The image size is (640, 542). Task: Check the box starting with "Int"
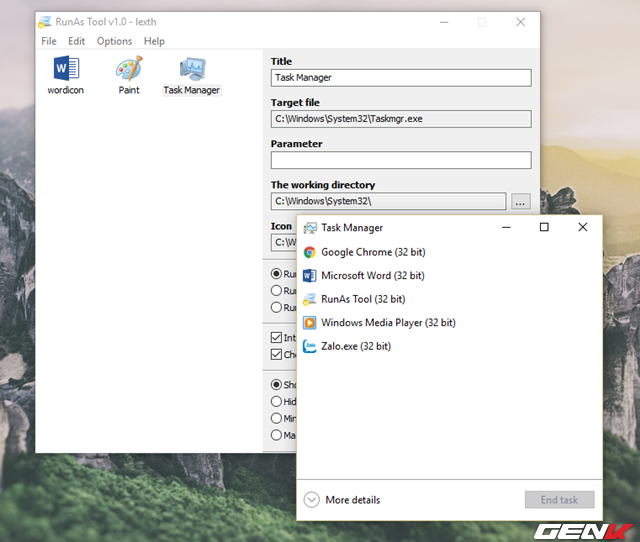coord(277,338)
